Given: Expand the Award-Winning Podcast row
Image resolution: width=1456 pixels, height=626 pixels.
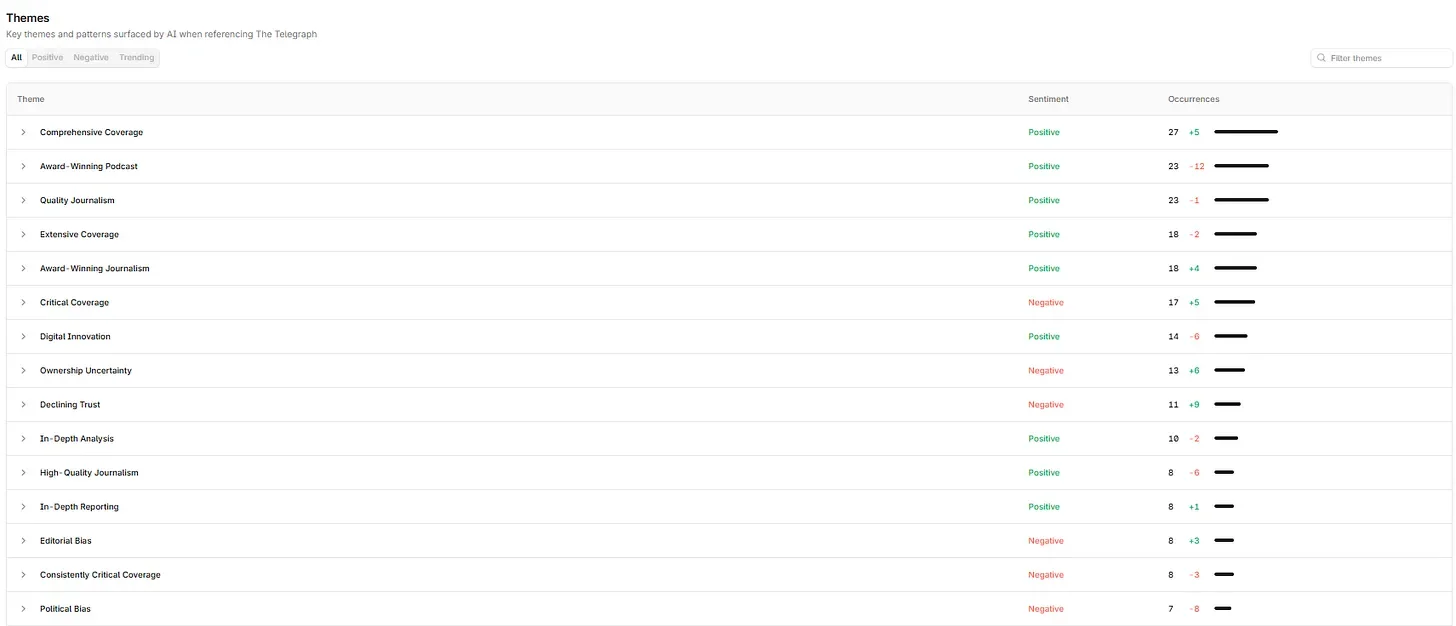Looking at the screenshot, I should (24, 166).
